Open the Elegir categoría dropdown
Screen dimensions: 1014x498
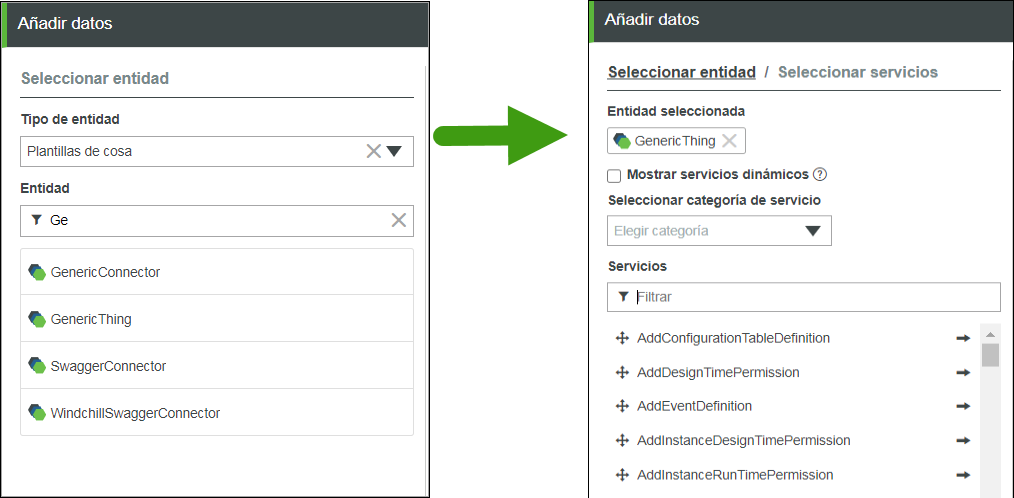[719, 231]
